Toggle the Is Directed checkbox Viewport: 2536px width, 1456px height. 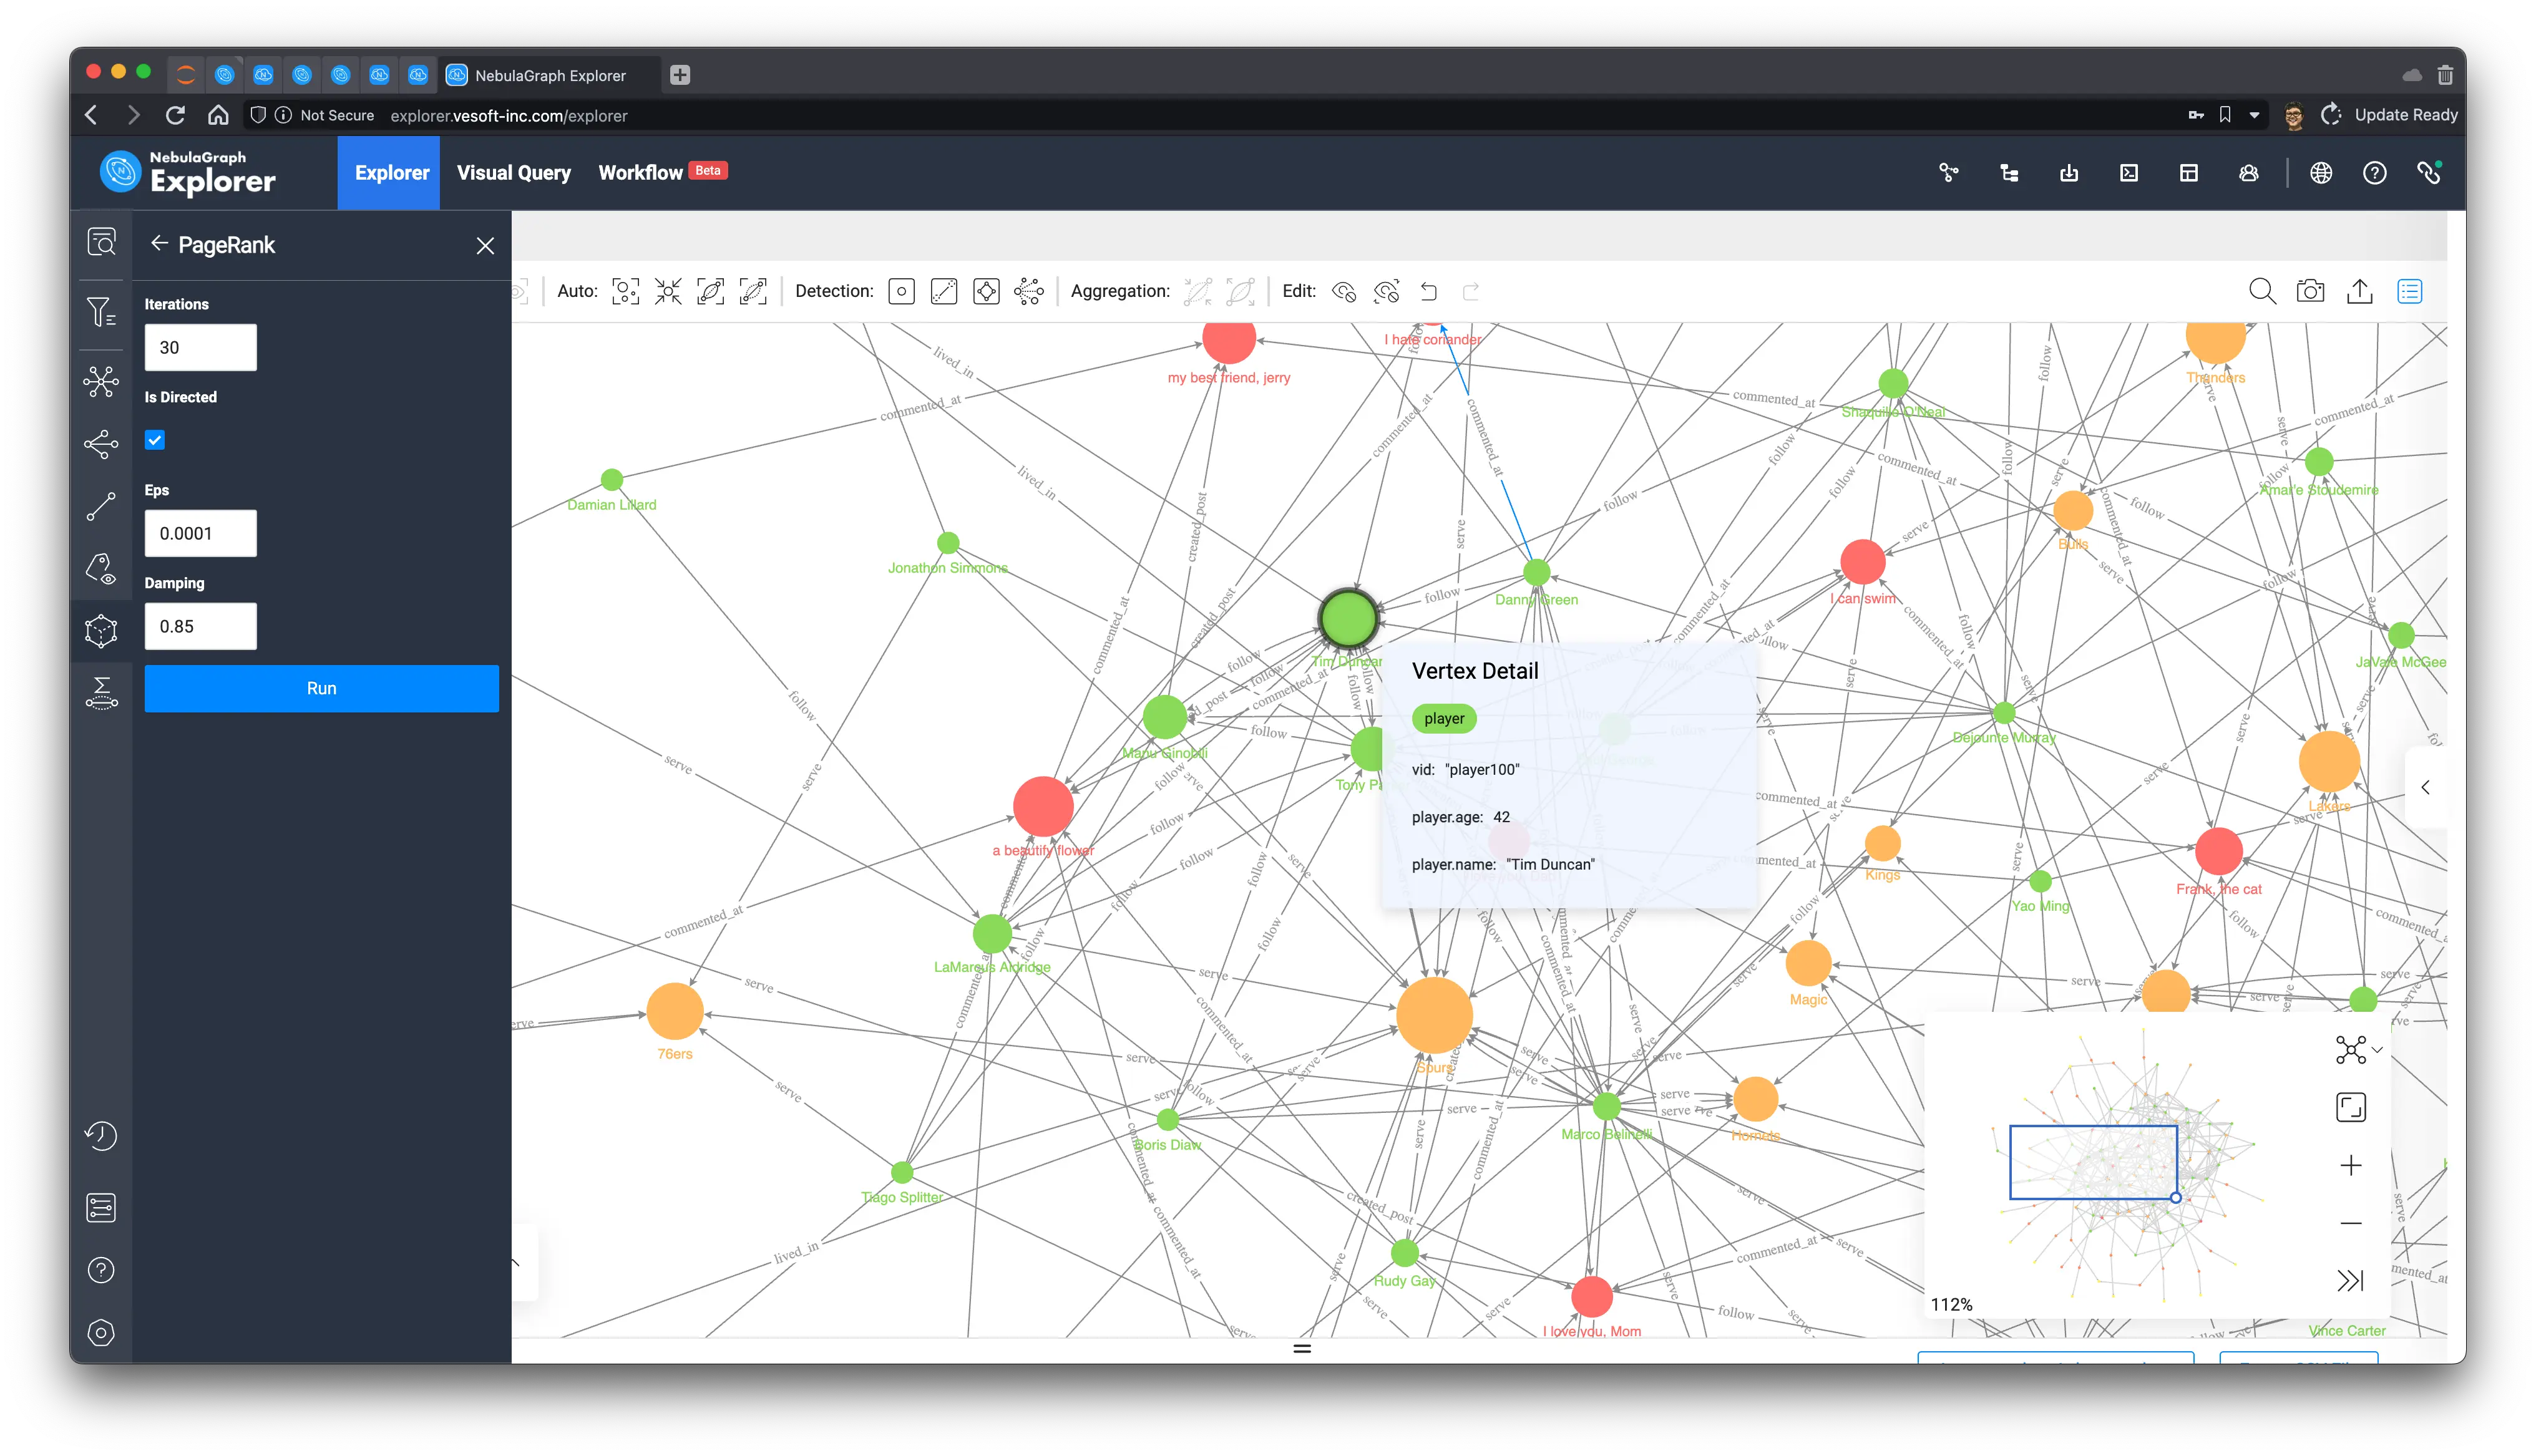point(155,439)
